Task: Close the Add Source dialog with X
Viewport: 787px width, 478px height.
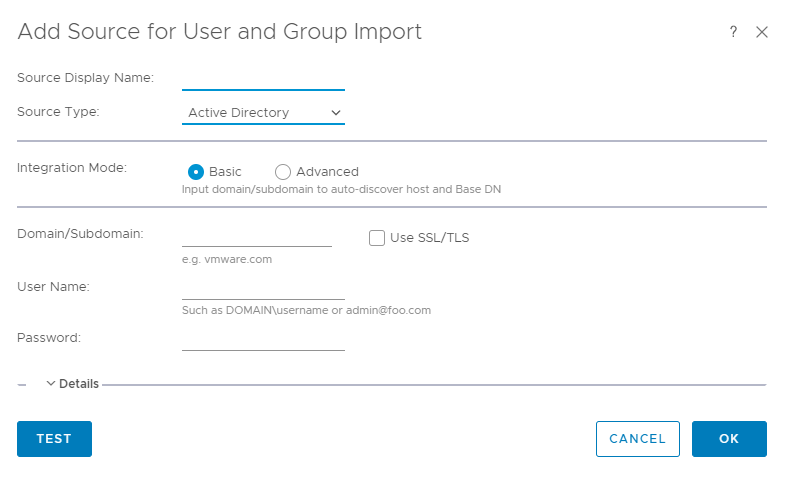Action: [x=762, y=32]
